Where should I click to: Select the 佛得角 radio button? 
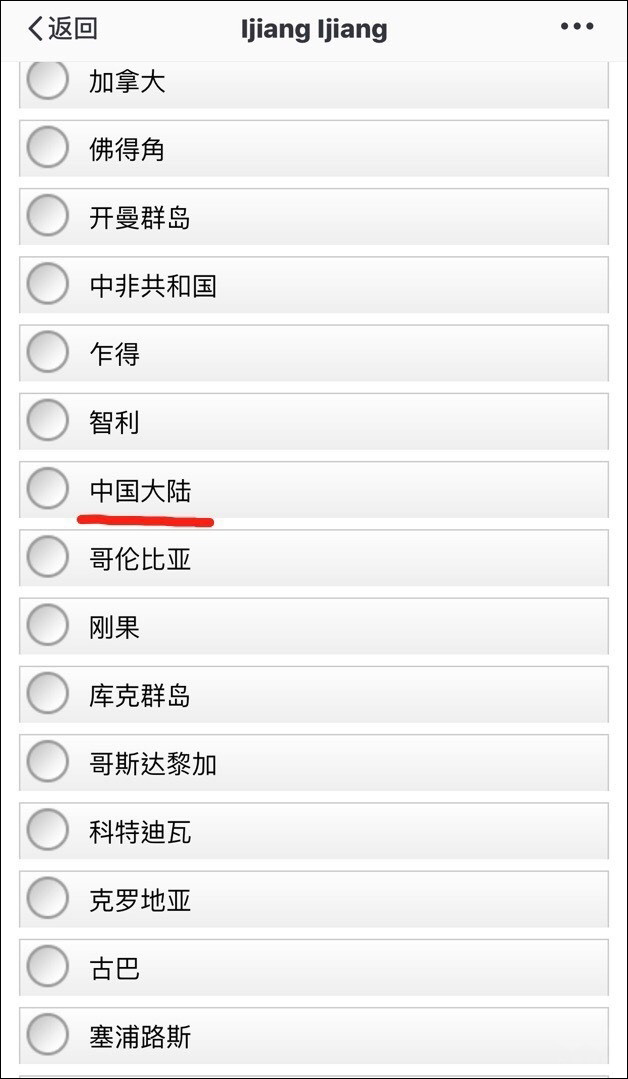click(x=48, y=148)
